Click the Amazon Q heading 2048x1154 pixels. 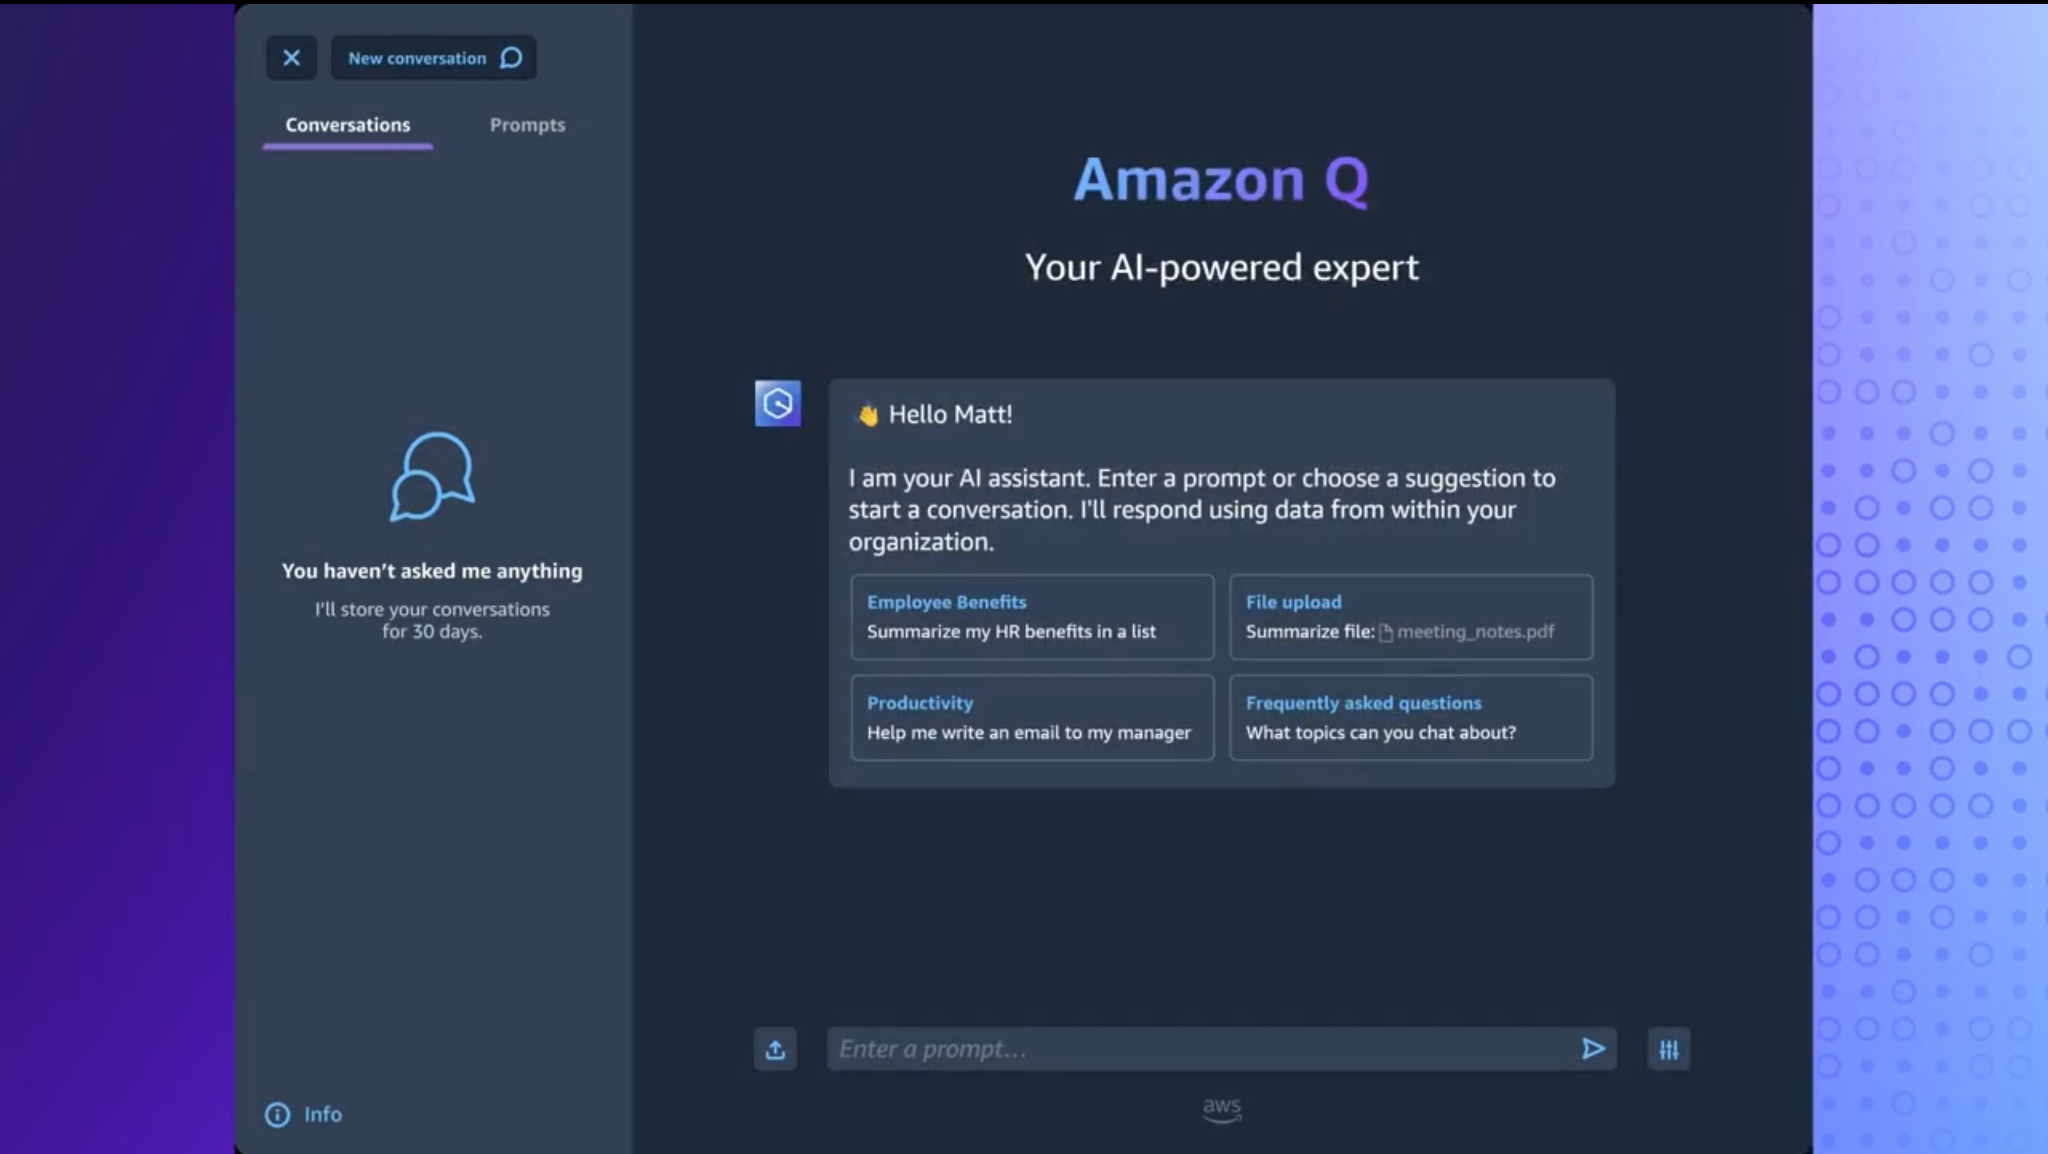click(1221, 181)
